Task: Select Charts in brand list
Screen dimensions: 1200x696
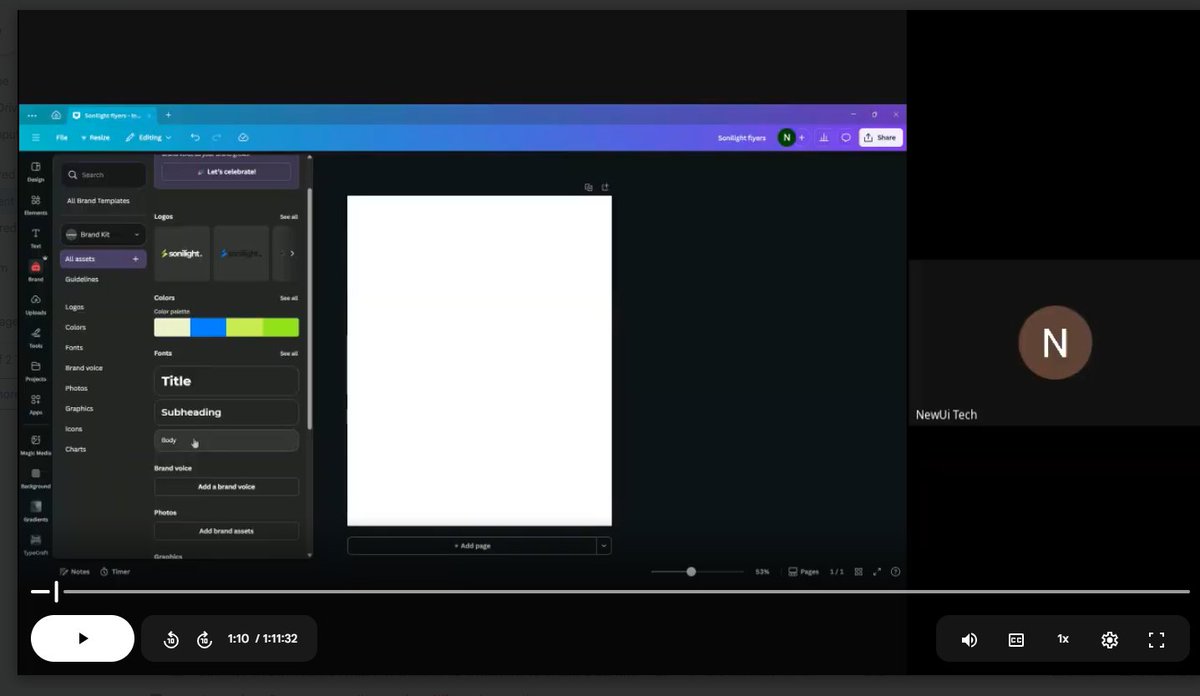Action: point(76,449)
